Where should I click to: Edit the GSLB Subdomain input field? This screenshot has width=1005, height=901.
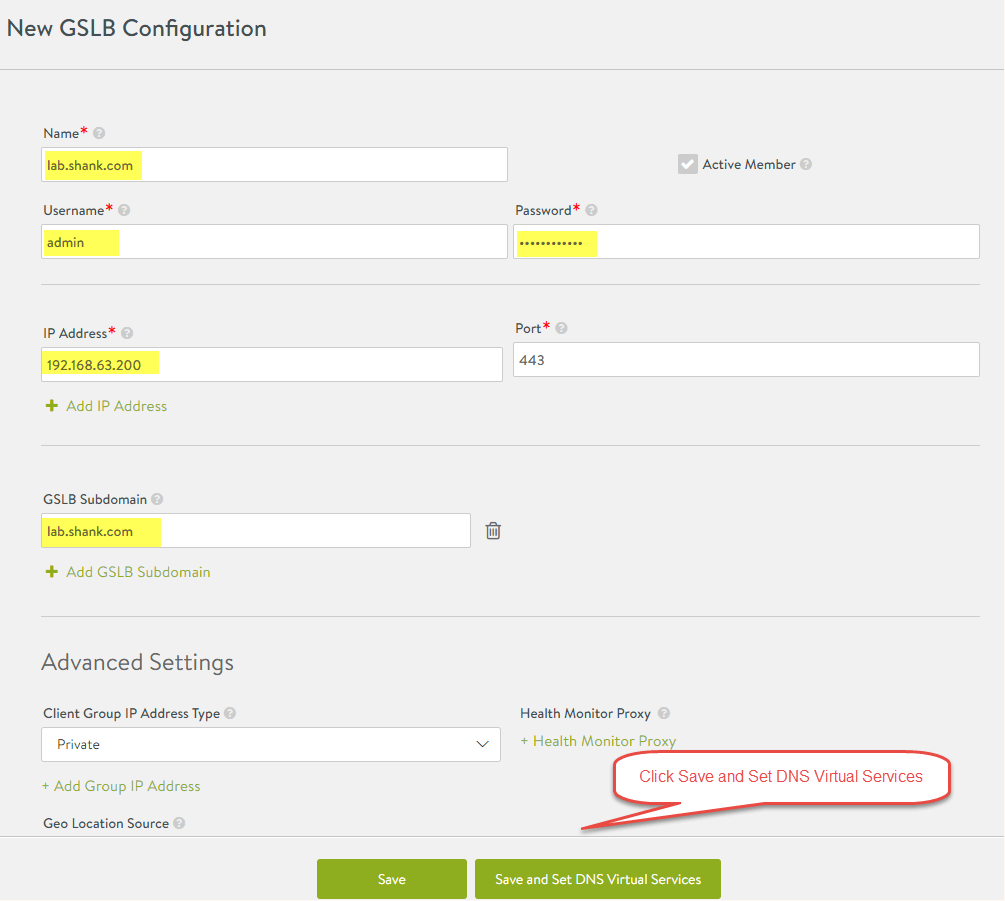pyautogui.click(x=256, y=531)
